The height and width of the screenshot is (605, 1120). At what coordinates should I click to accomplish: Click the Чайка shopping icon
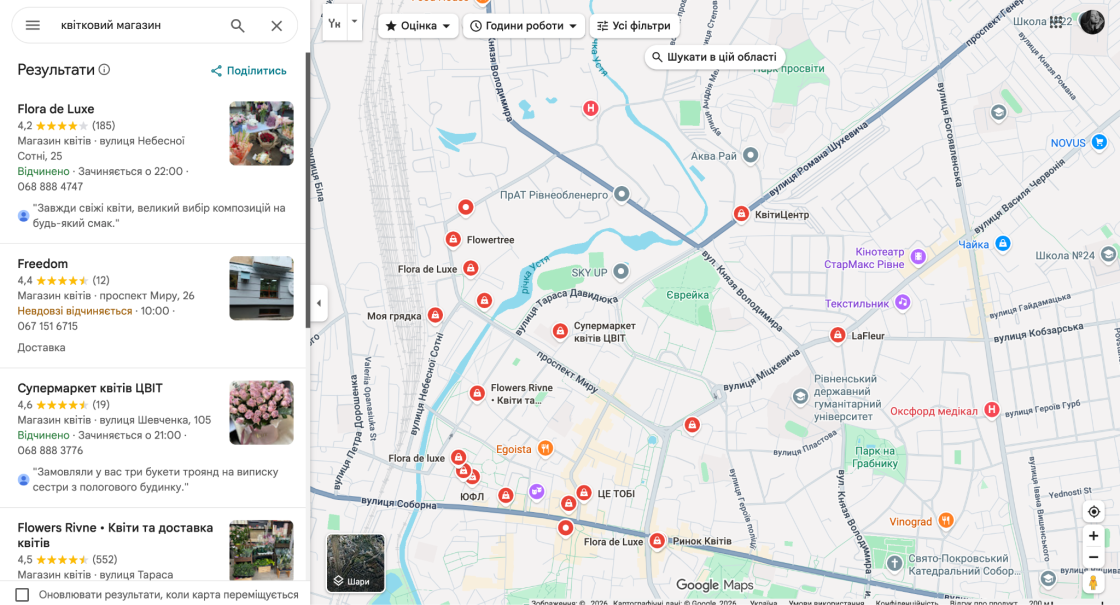click(1003, 244)
